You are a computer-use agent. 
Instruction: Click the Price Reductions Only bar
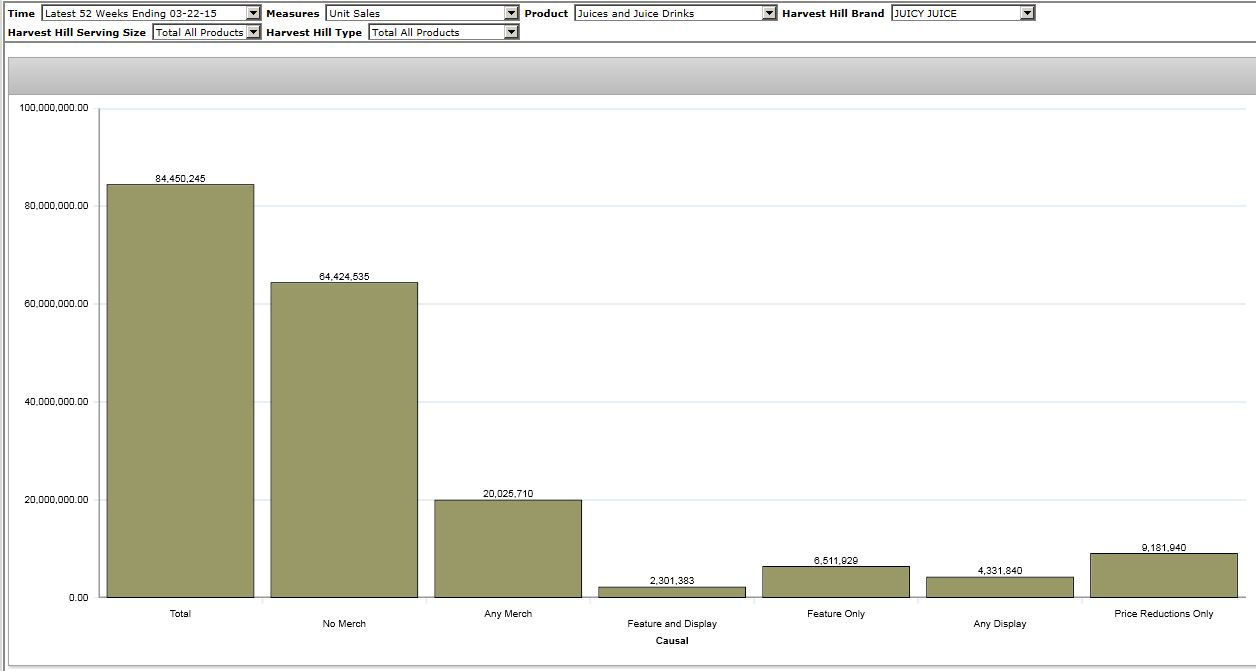point(1164,575)
